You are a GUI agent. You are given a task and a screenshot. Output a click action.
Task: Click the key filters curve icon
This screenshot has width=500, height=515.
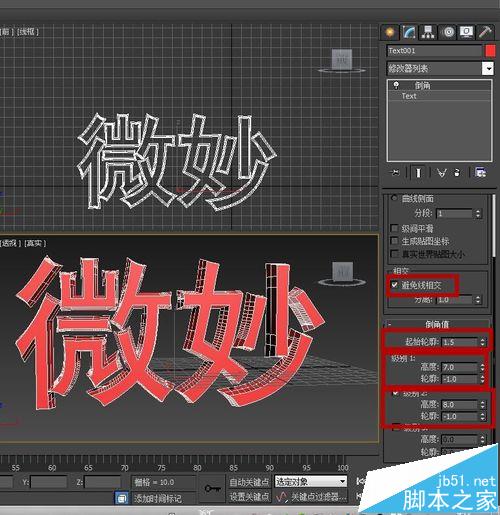[x=282, y=497]
